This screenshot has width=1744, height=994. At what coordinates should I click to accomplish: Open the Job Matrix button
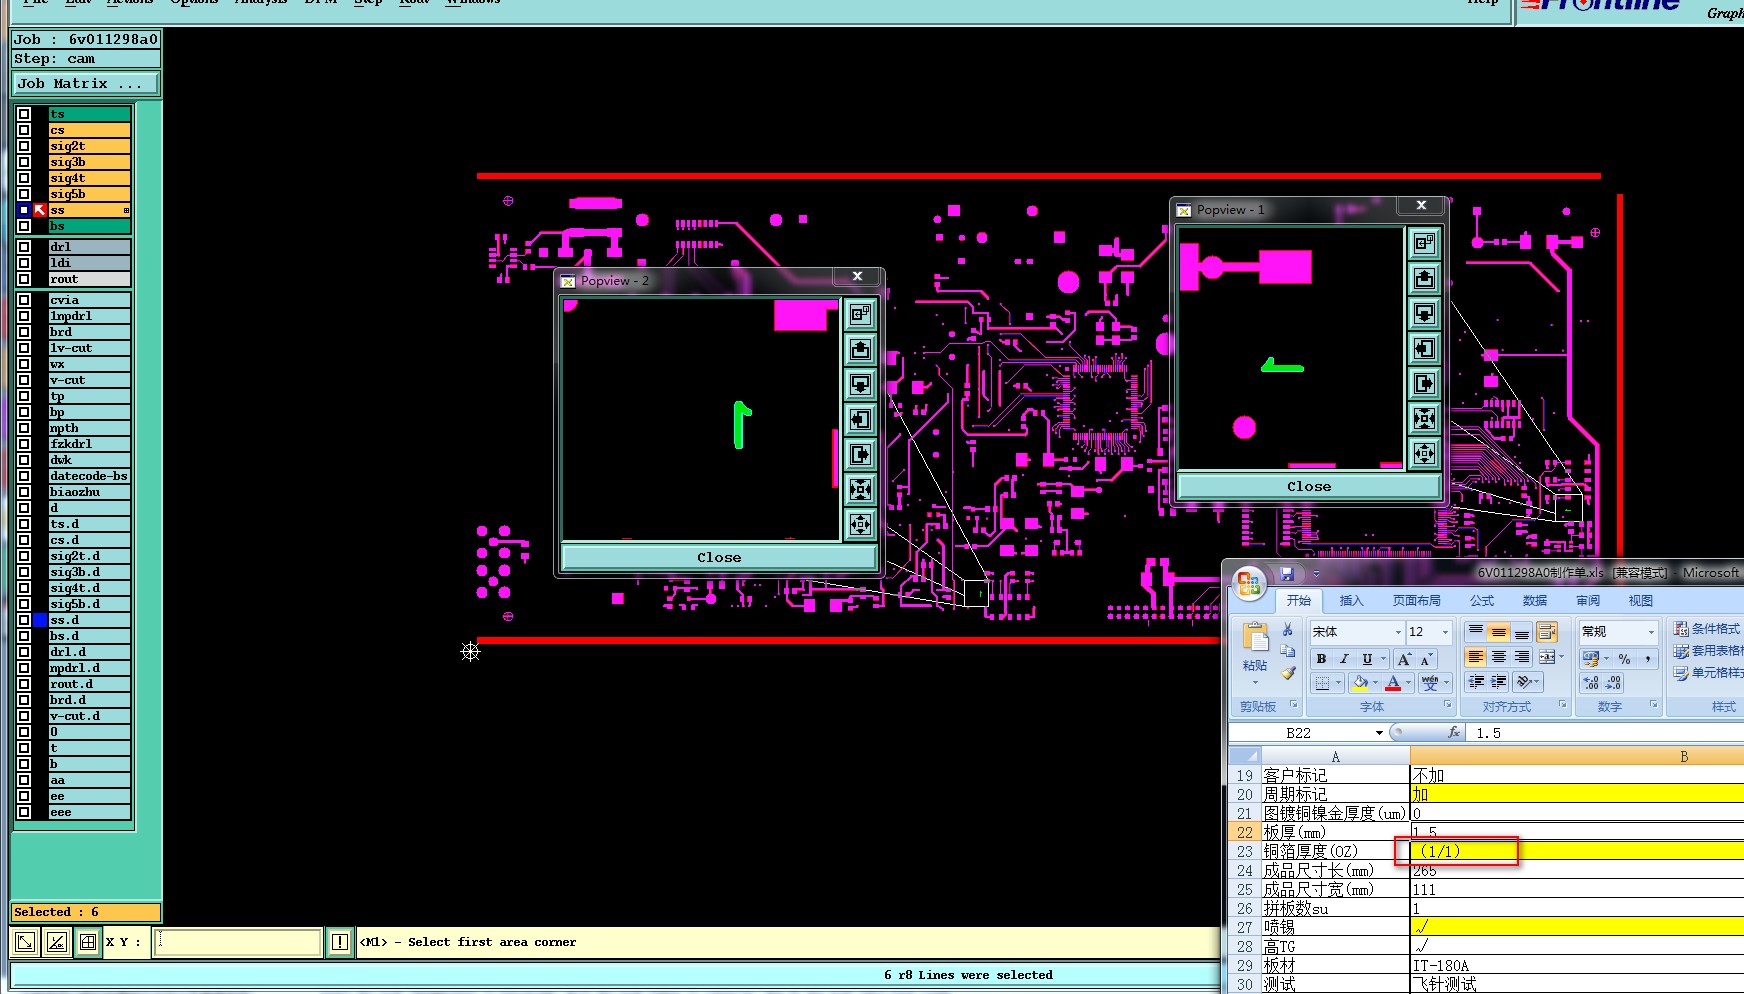pyautogui.click(x=85, y=84)
